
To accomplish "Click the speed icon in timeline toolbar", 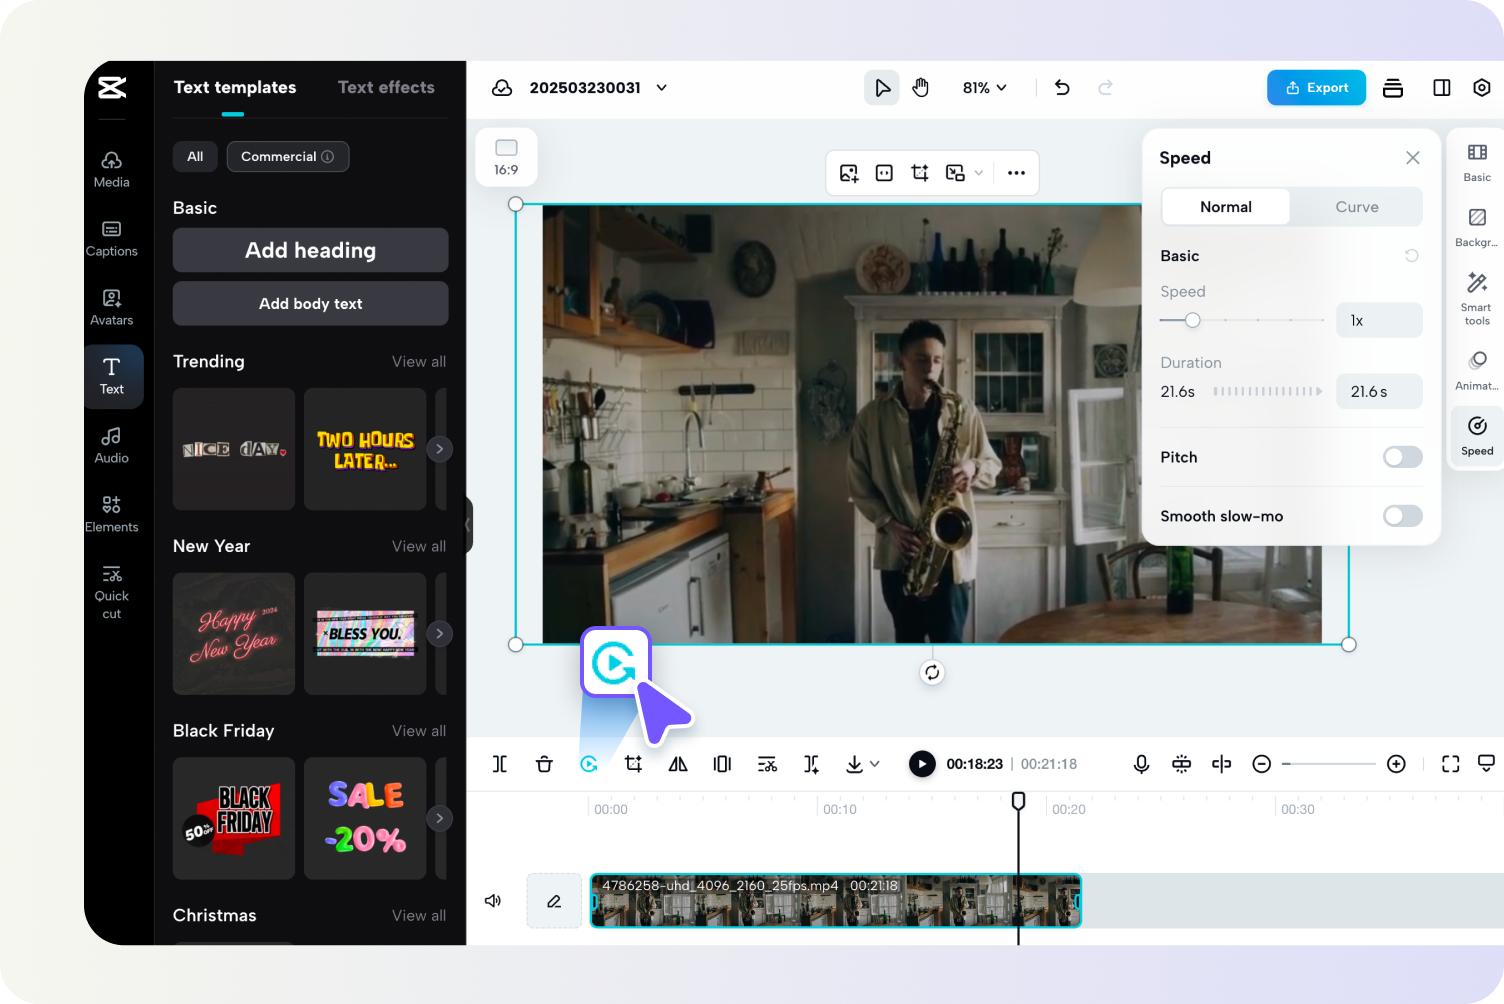I will pyautogui.click(x=589, y=764).
